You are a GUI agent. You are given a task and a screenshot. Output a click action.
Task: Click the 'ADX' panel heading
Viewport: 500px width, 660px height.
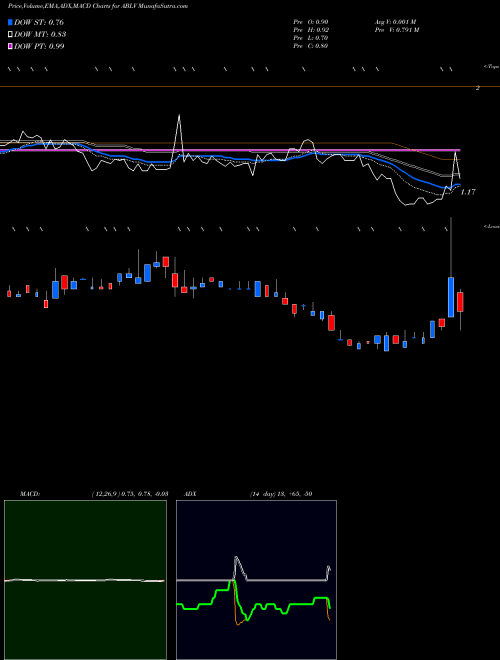tap(190, 494)
